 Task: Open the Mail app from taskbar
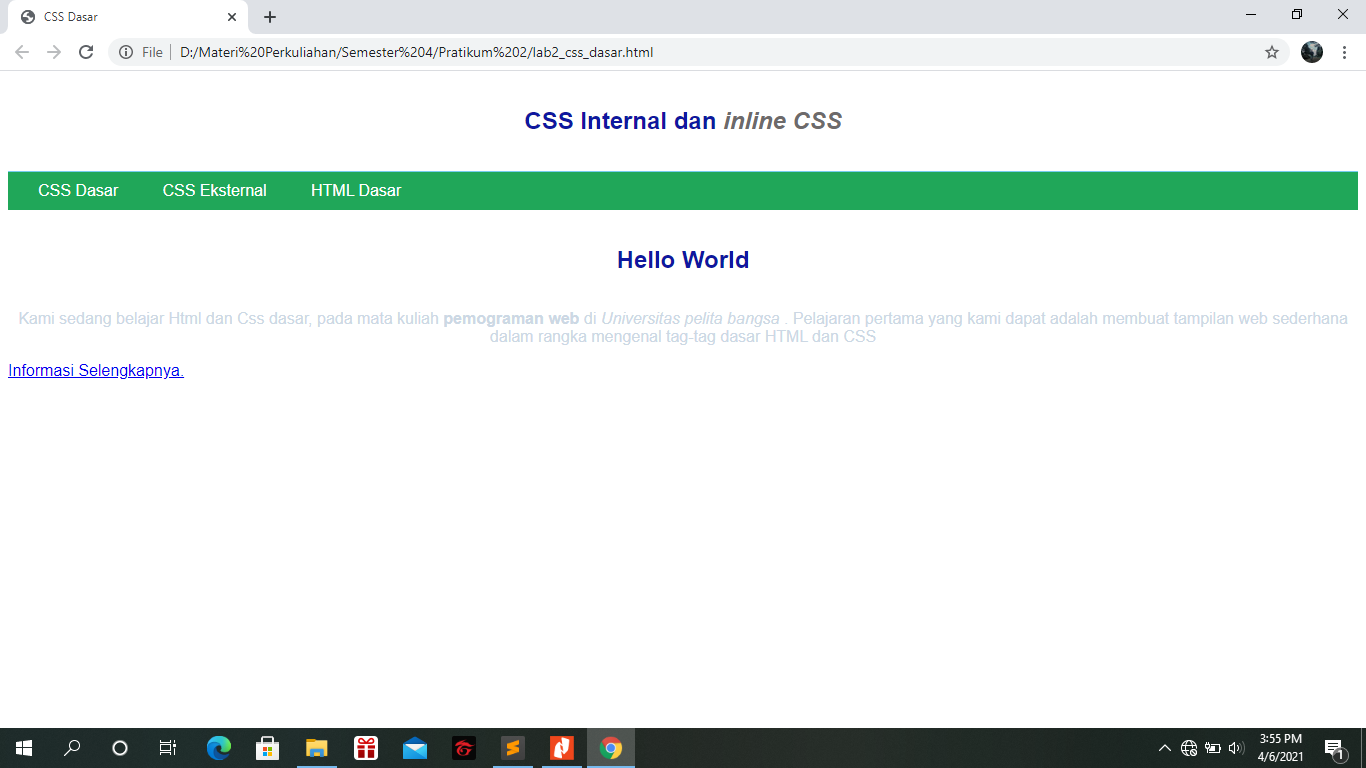[x=415, y=748]
